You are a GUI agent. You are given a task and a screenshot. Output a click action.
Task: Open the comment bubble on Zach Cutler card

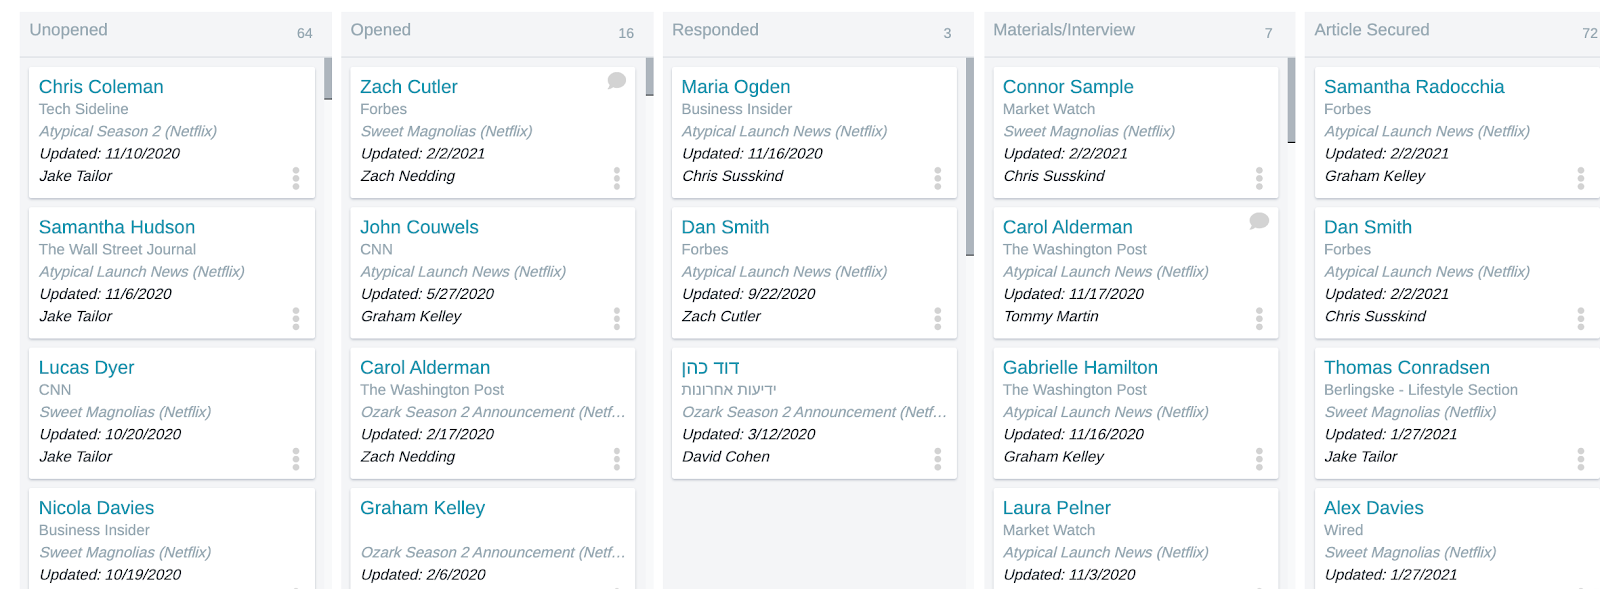pyautogui.click(x=617, y=81)
